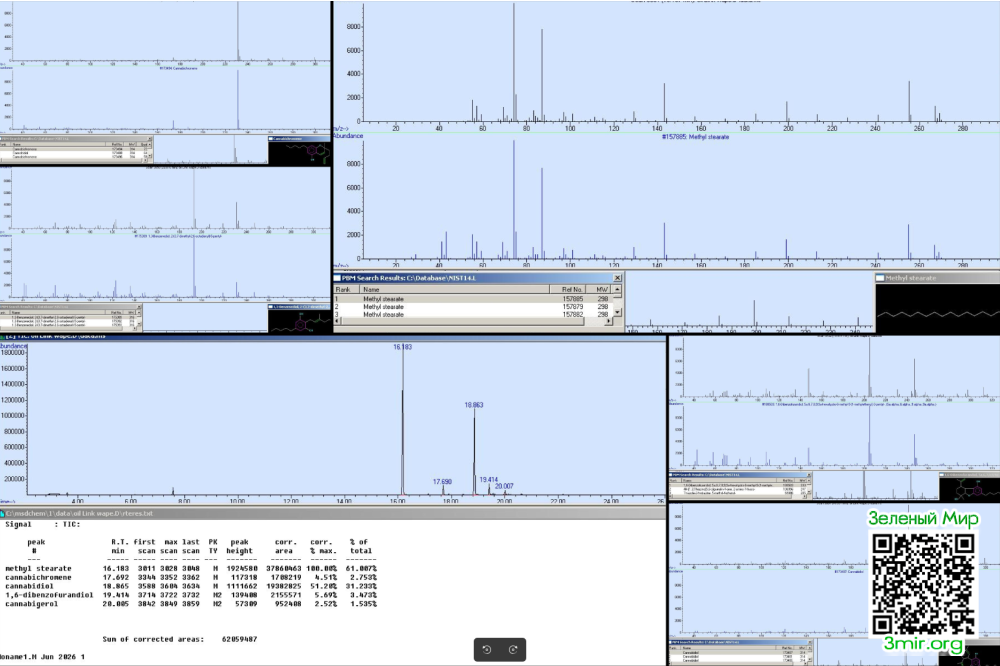Close the PBM Search Results window

tap(617, 278)
